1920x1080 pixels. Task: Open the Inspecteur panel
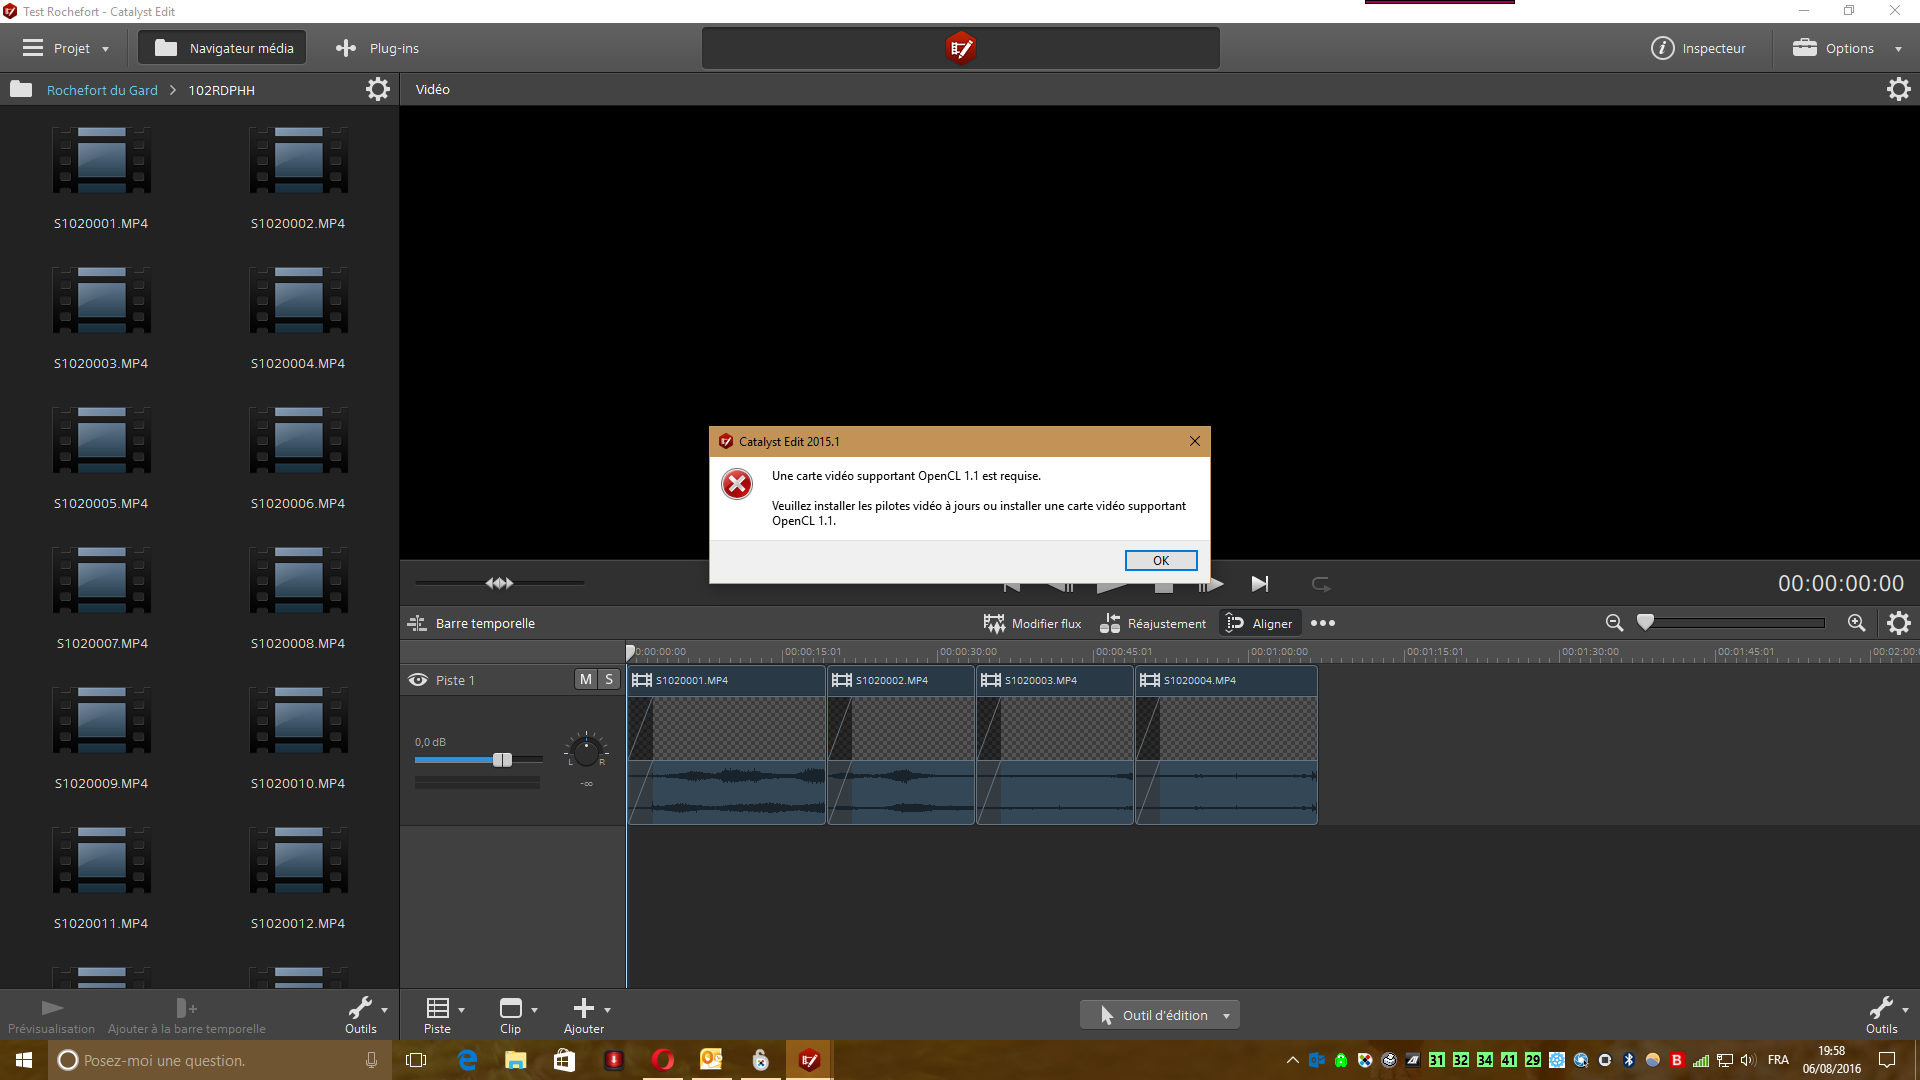pyautogui.click(x=1698, y=48)
